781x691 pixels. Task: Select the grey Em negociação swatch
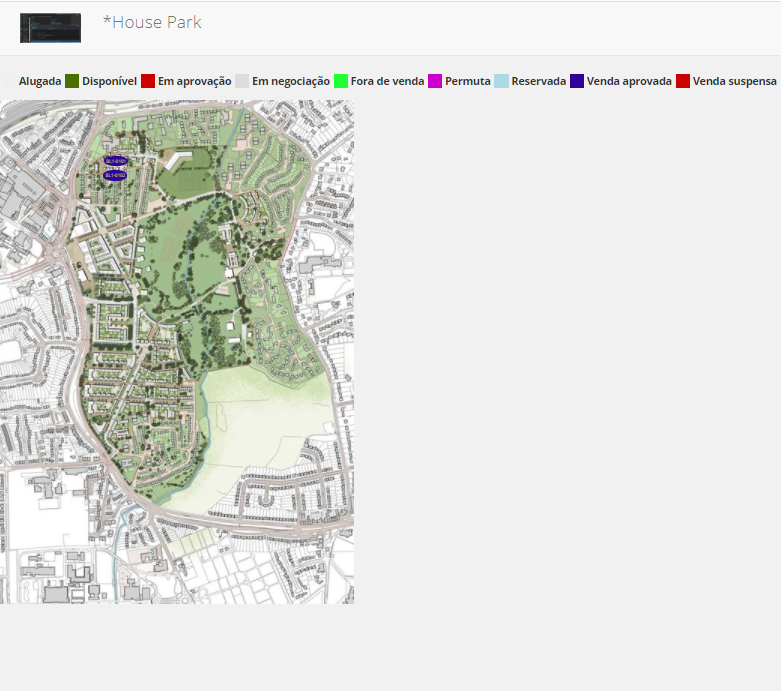(x=242, y=81)
